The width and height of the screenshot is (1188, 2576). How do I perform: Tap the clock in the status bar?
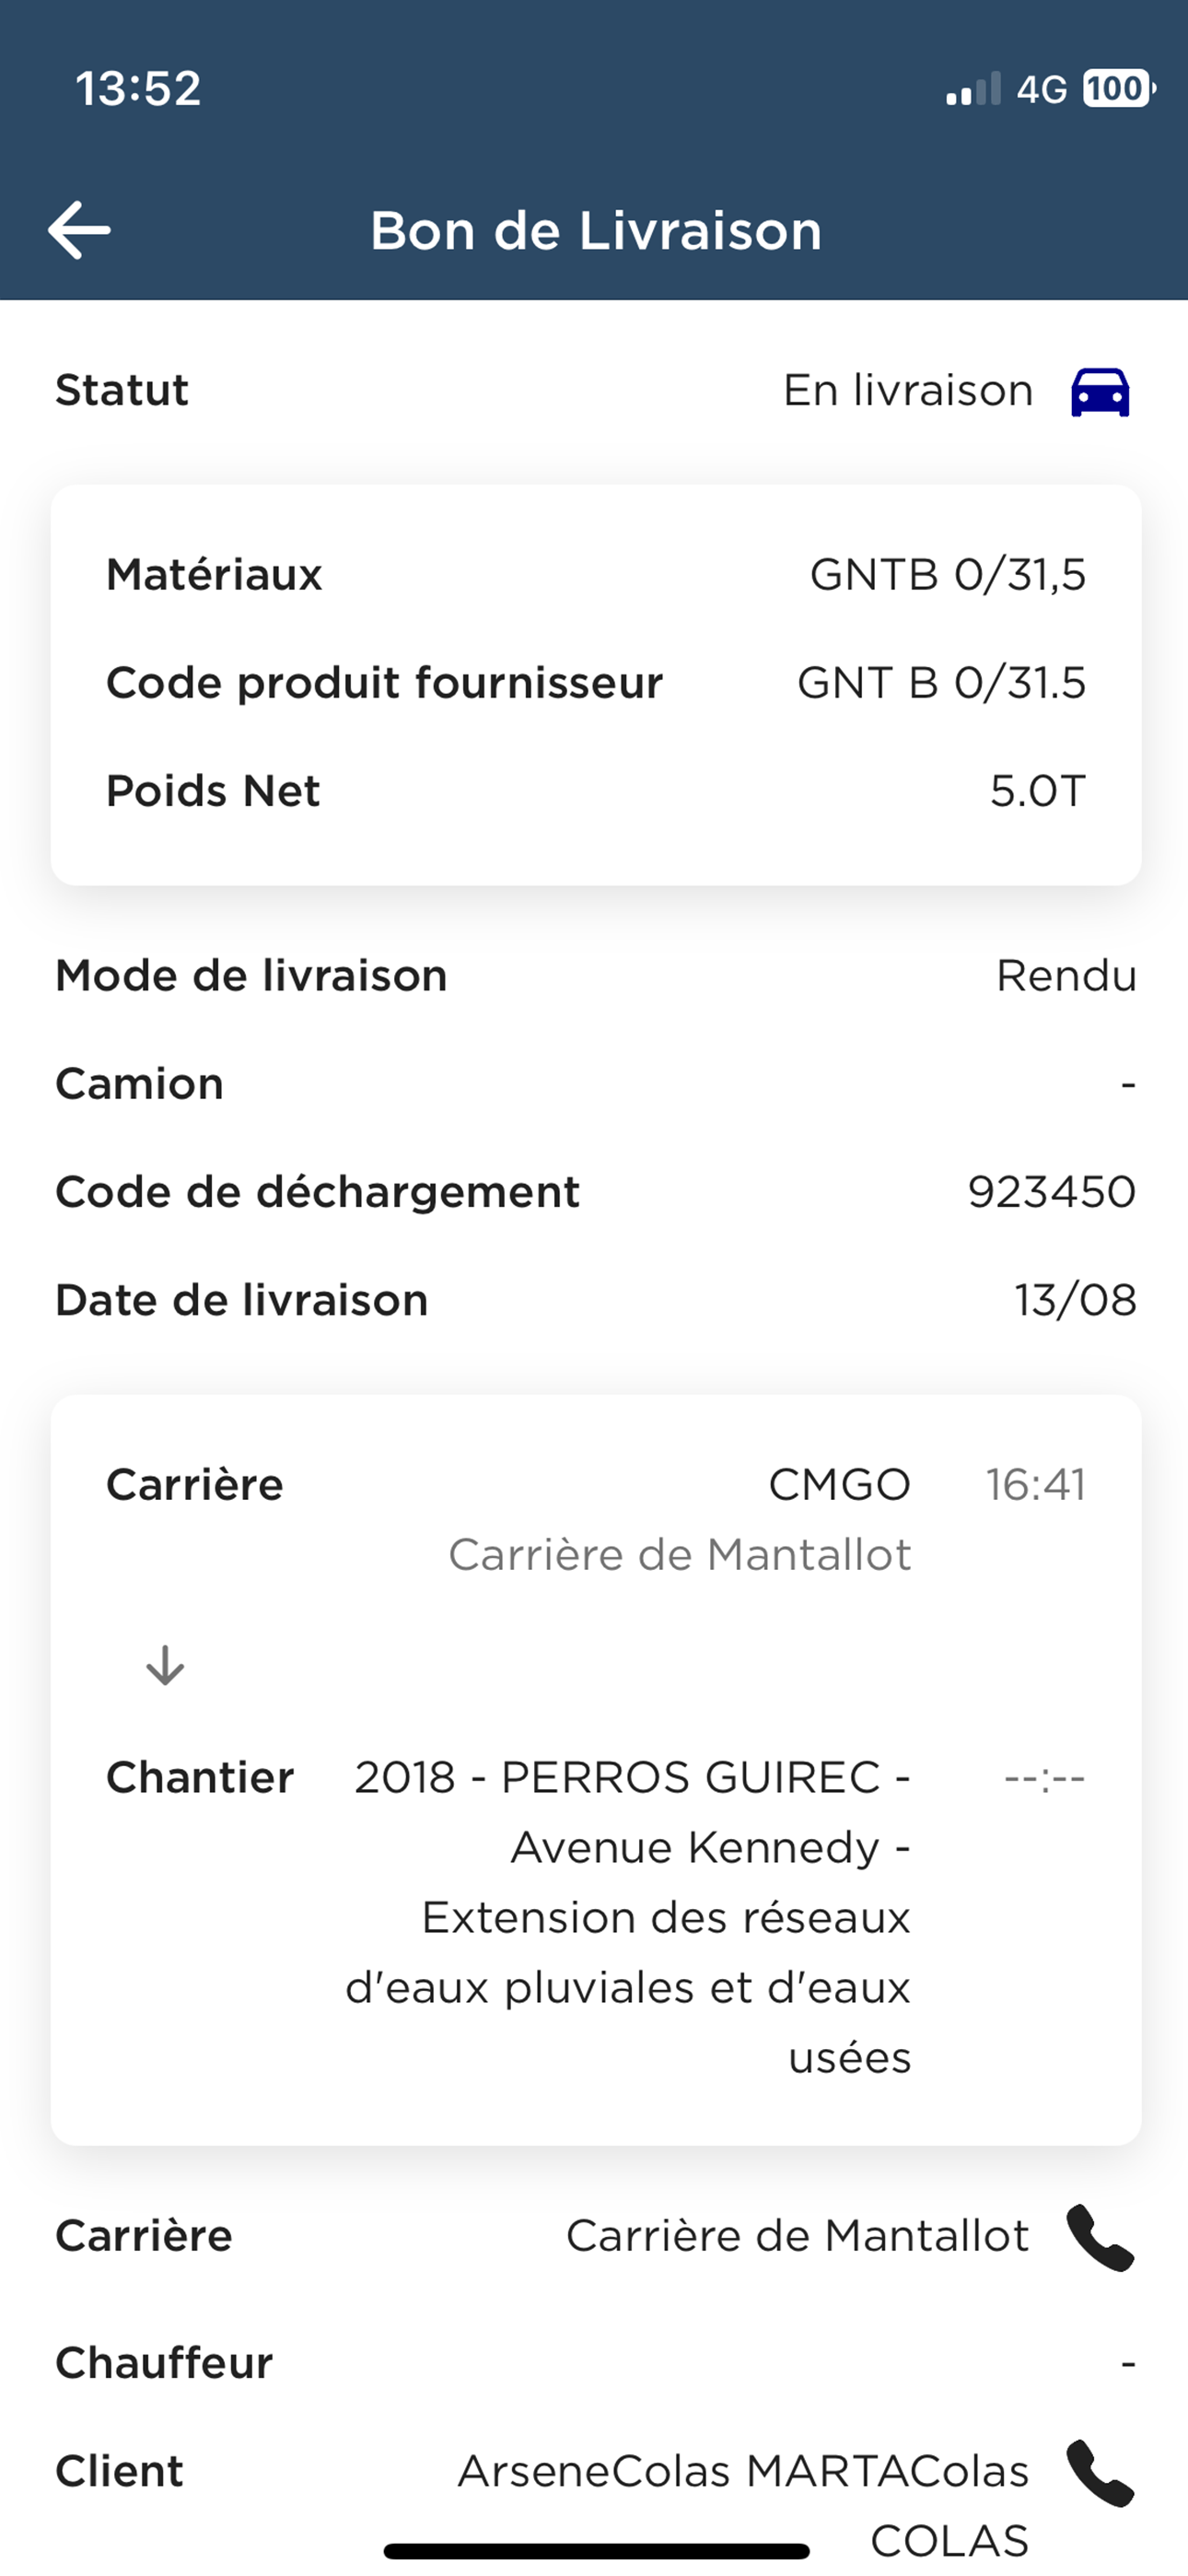[139, 89]
